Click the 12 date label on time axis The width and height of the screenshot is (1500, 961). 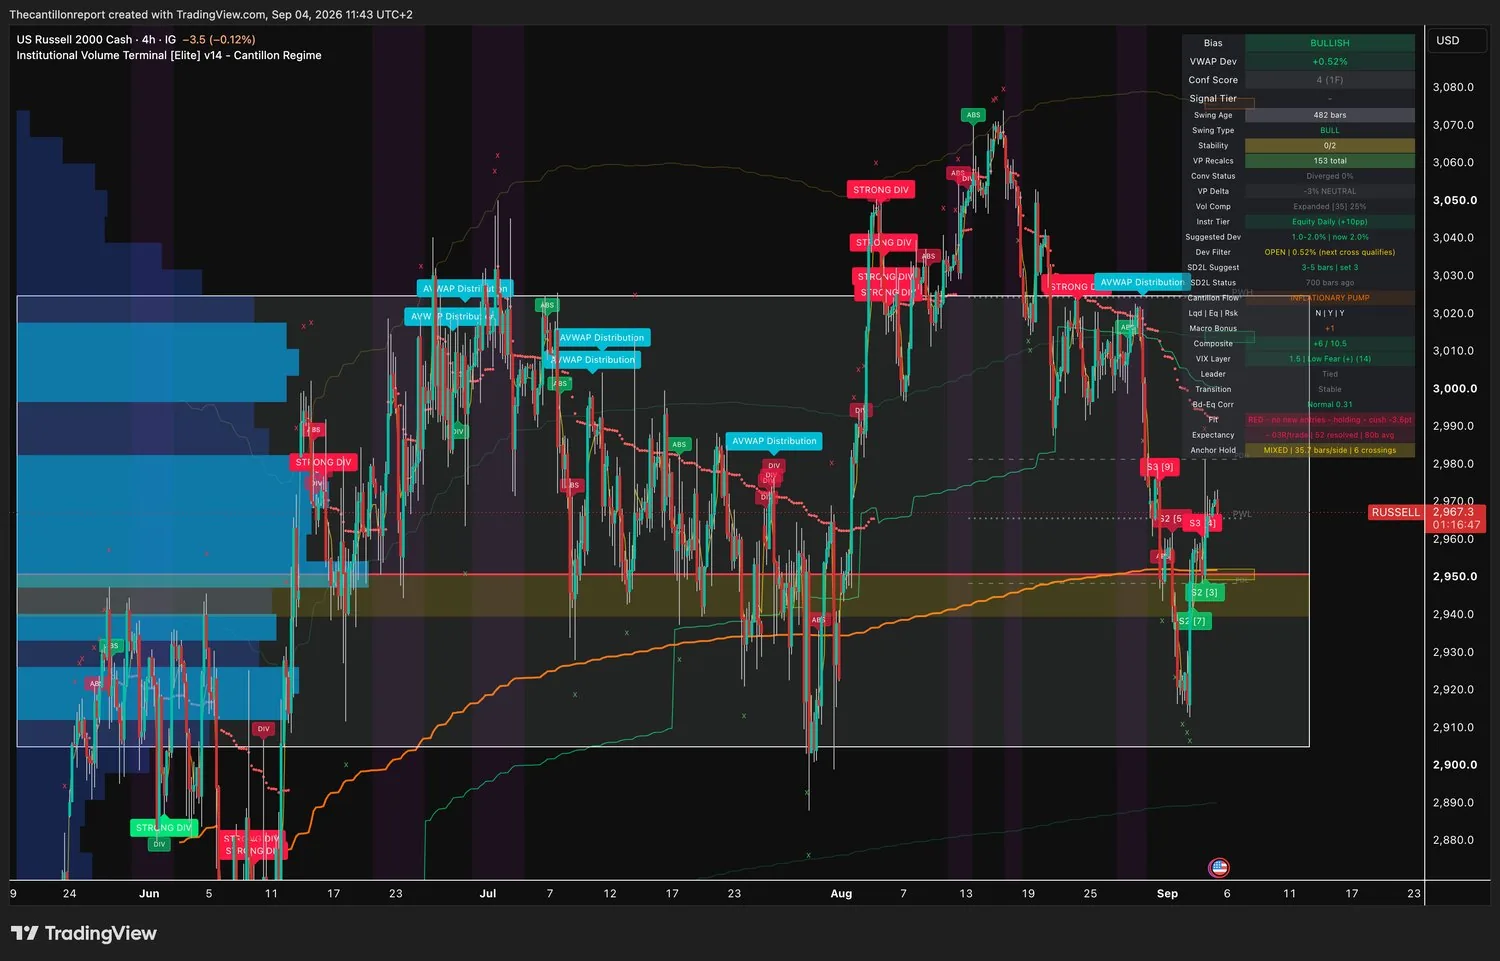[x=610, y=894]
